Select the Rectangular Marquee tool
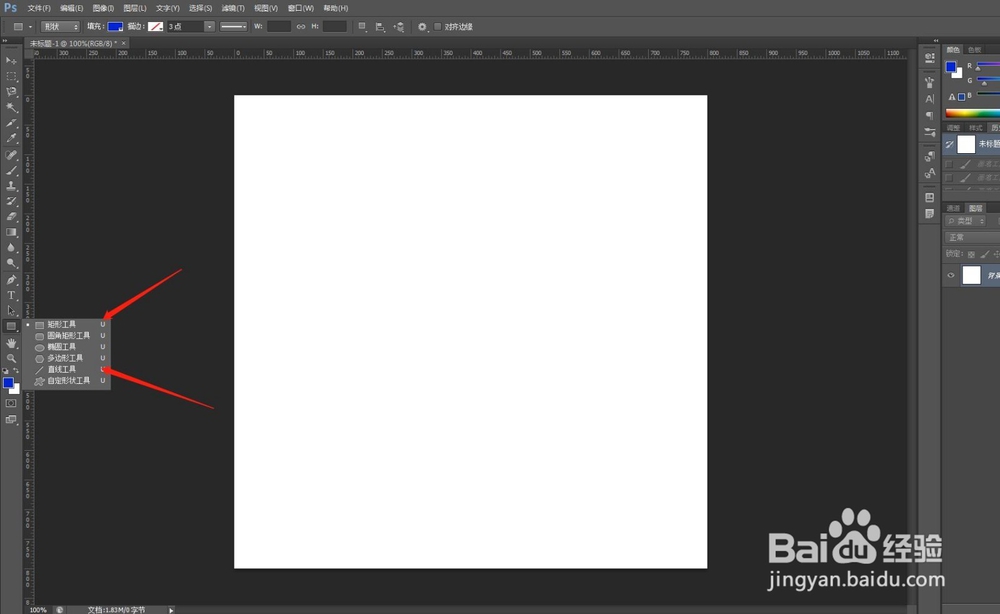1000x614 pixels. pyautogui.click(x=11, y=76)
